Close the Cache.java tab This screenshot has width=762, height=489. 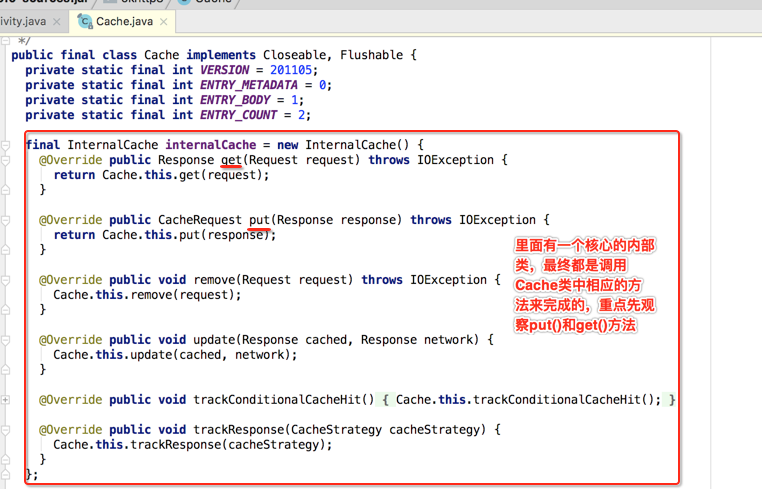(164, 22)
